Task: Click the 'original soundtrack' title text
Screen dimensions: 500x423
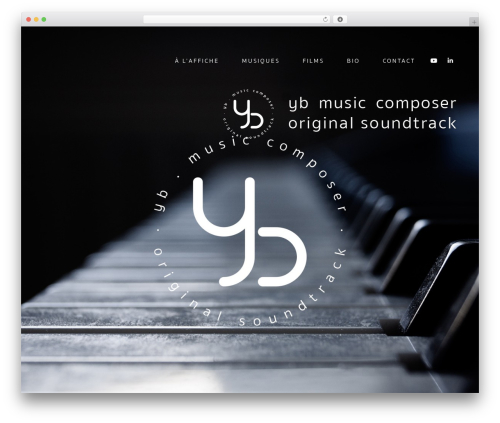Action: [372, 123]
